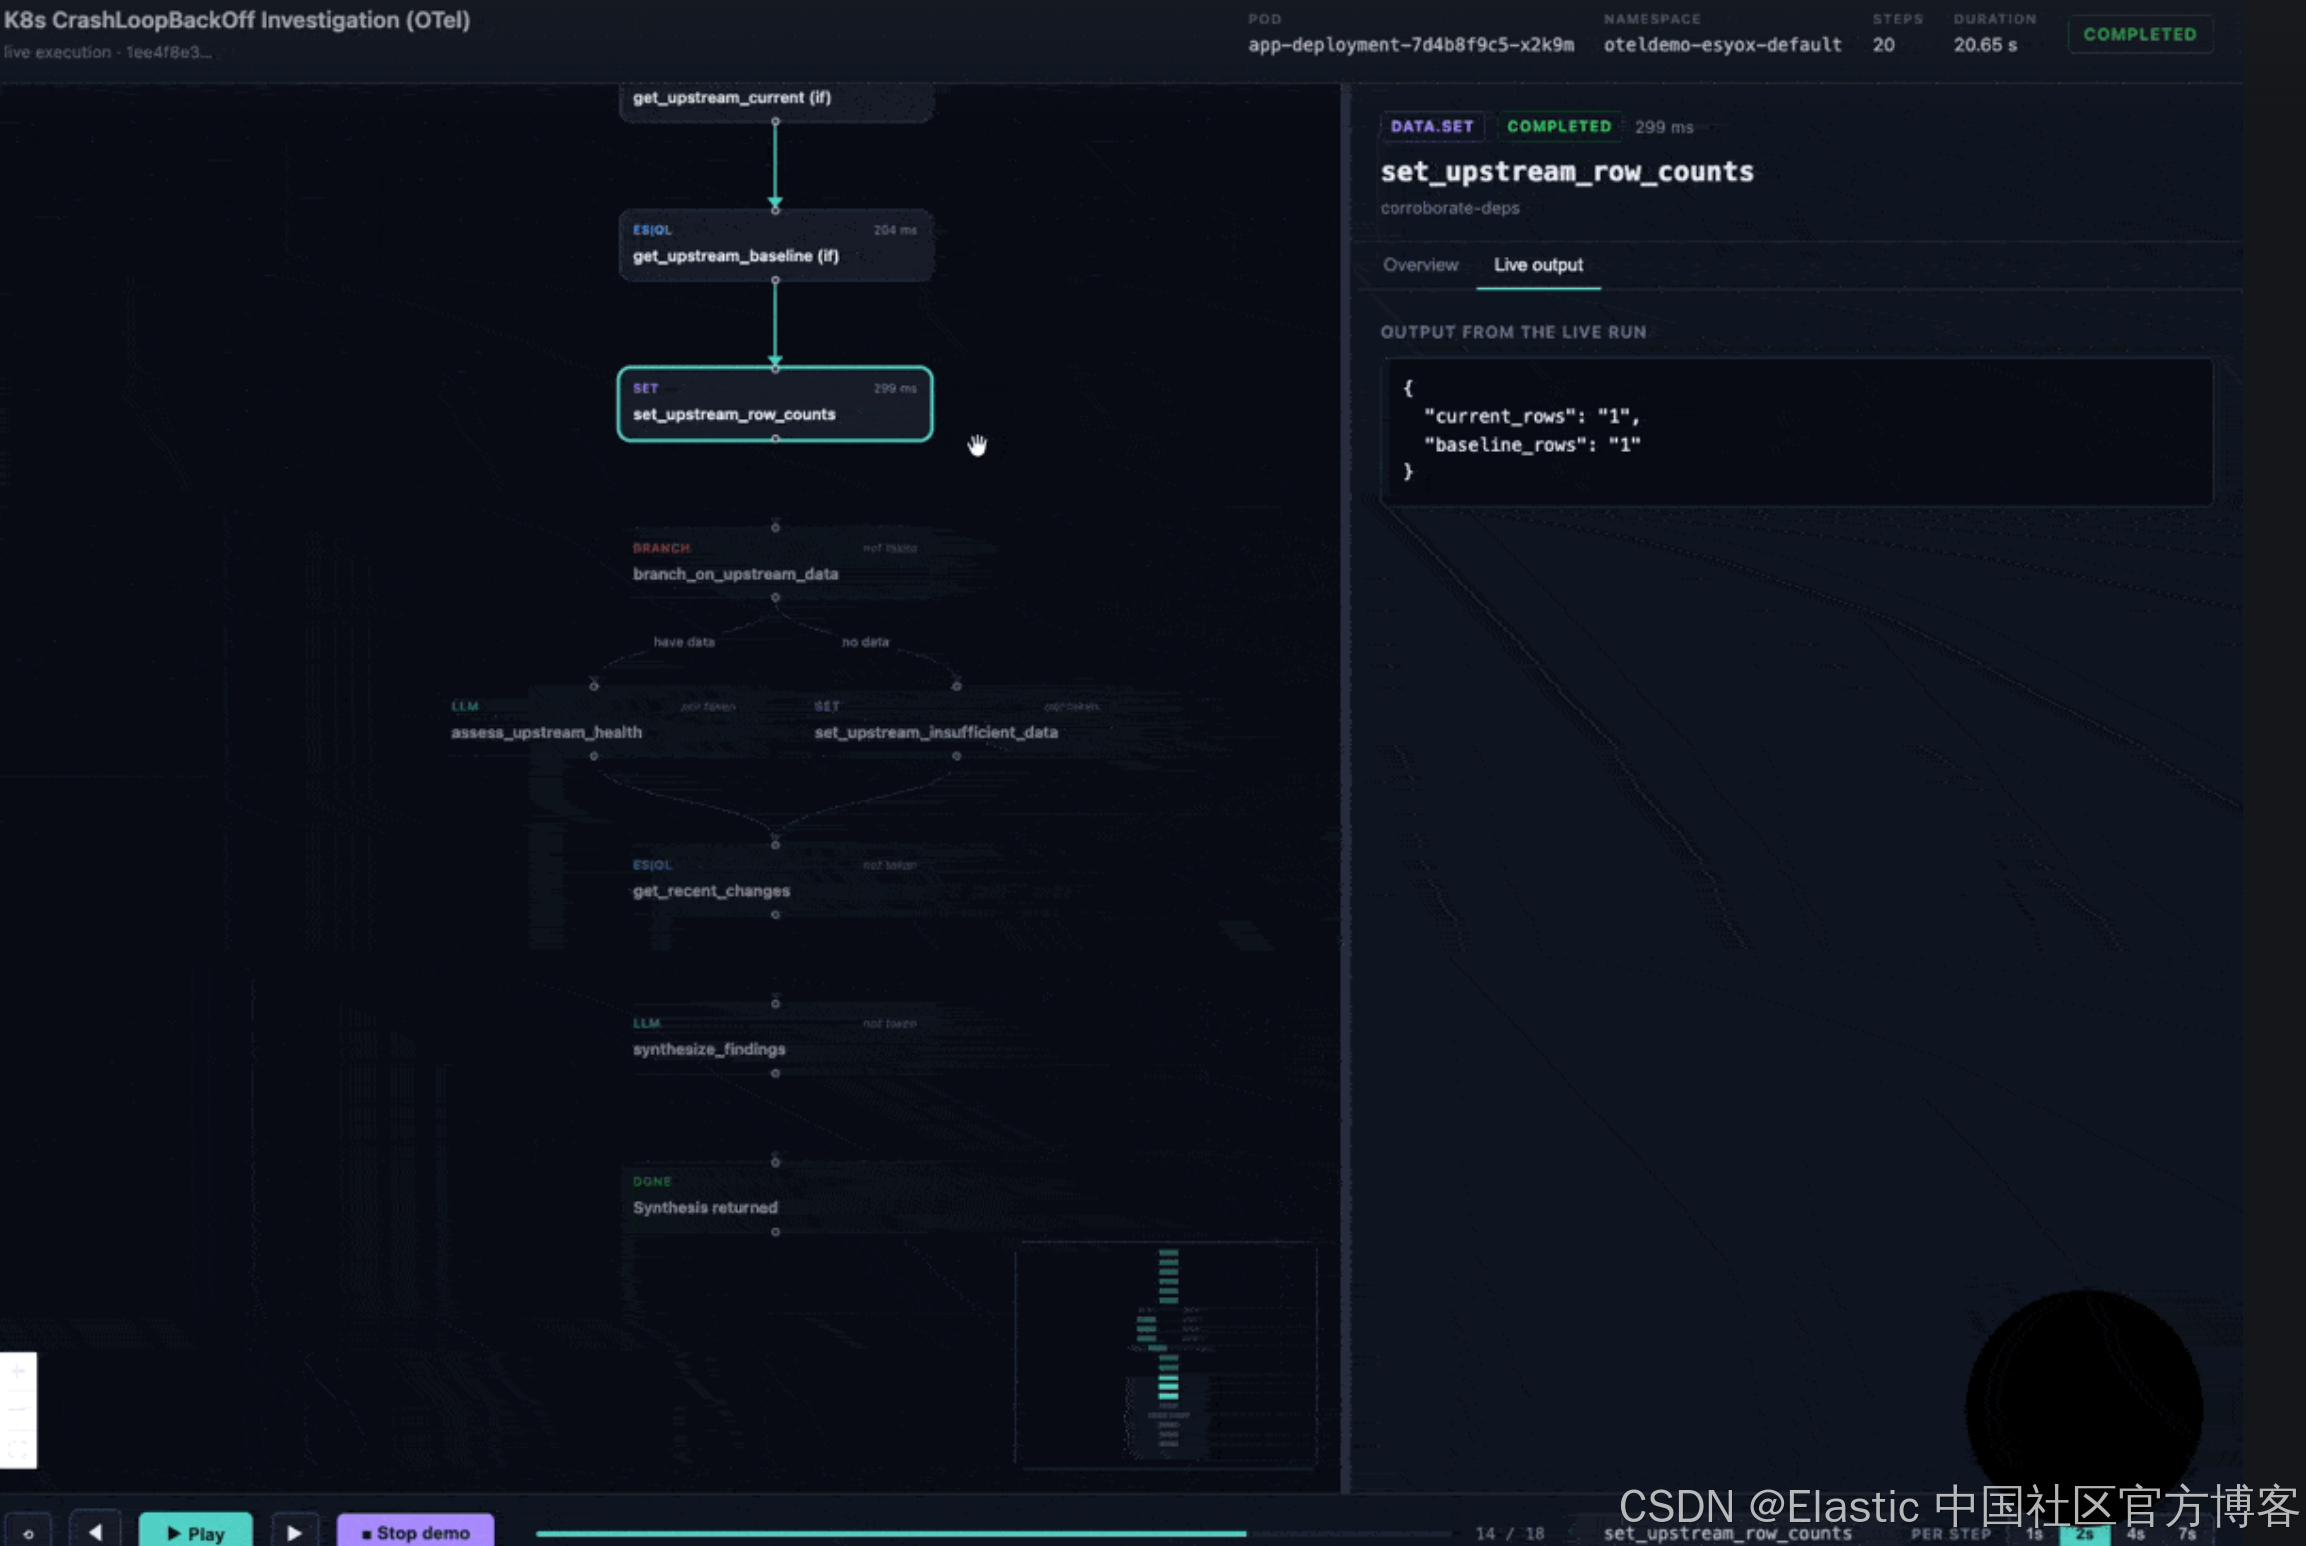This screenshot has width=2306, height=1546.
Task: Click the restart loop icon button
Action: (28, 1532)
